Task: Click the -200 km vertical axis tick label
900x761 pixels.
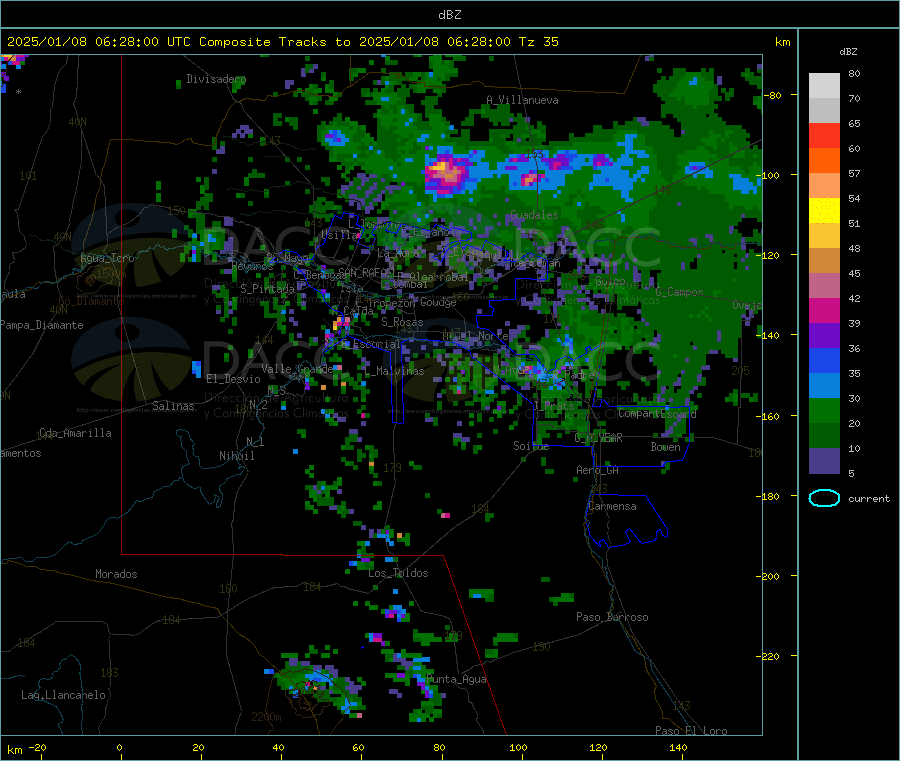Action: click(769, 576)
